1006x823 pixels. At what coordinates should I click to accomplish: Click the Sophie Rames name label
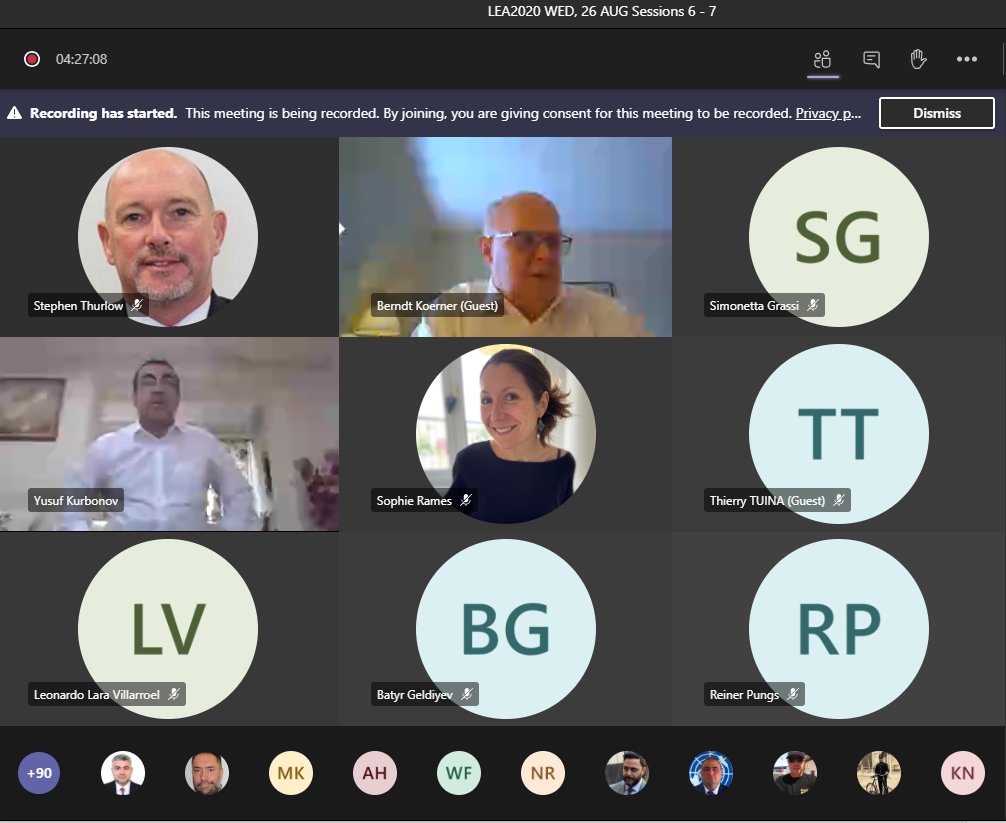[x=414, y=500]
